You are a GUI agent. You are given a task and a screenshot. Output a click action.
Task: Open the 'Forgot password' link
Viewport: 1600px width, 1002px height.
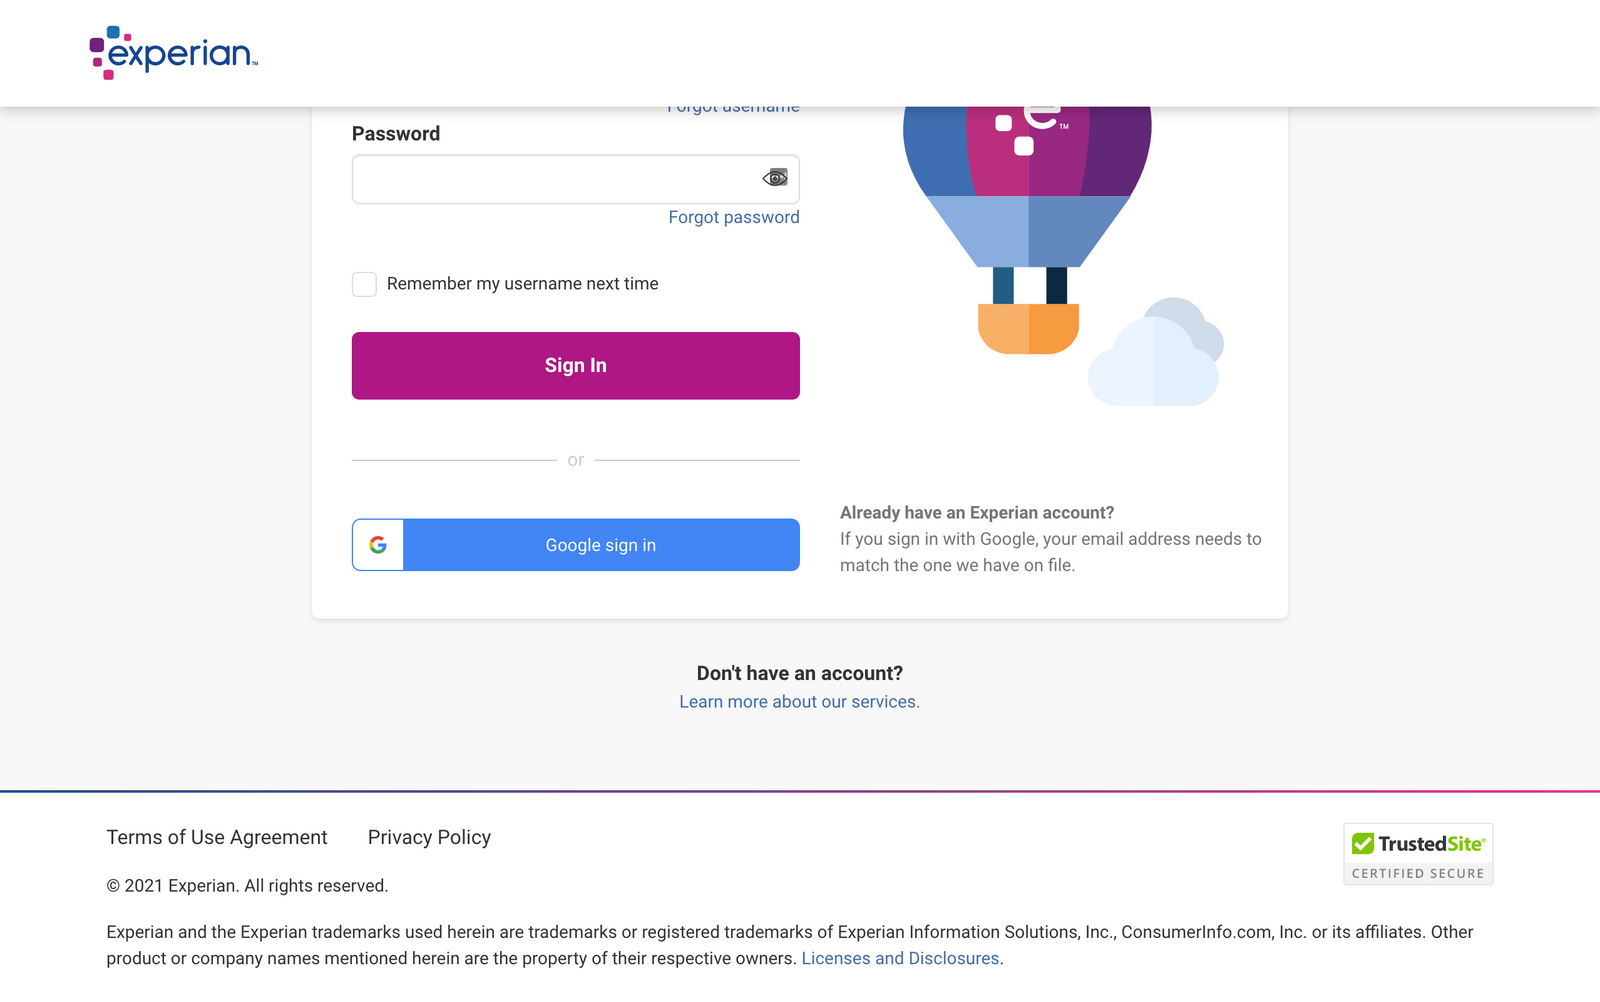click(733, 217)
